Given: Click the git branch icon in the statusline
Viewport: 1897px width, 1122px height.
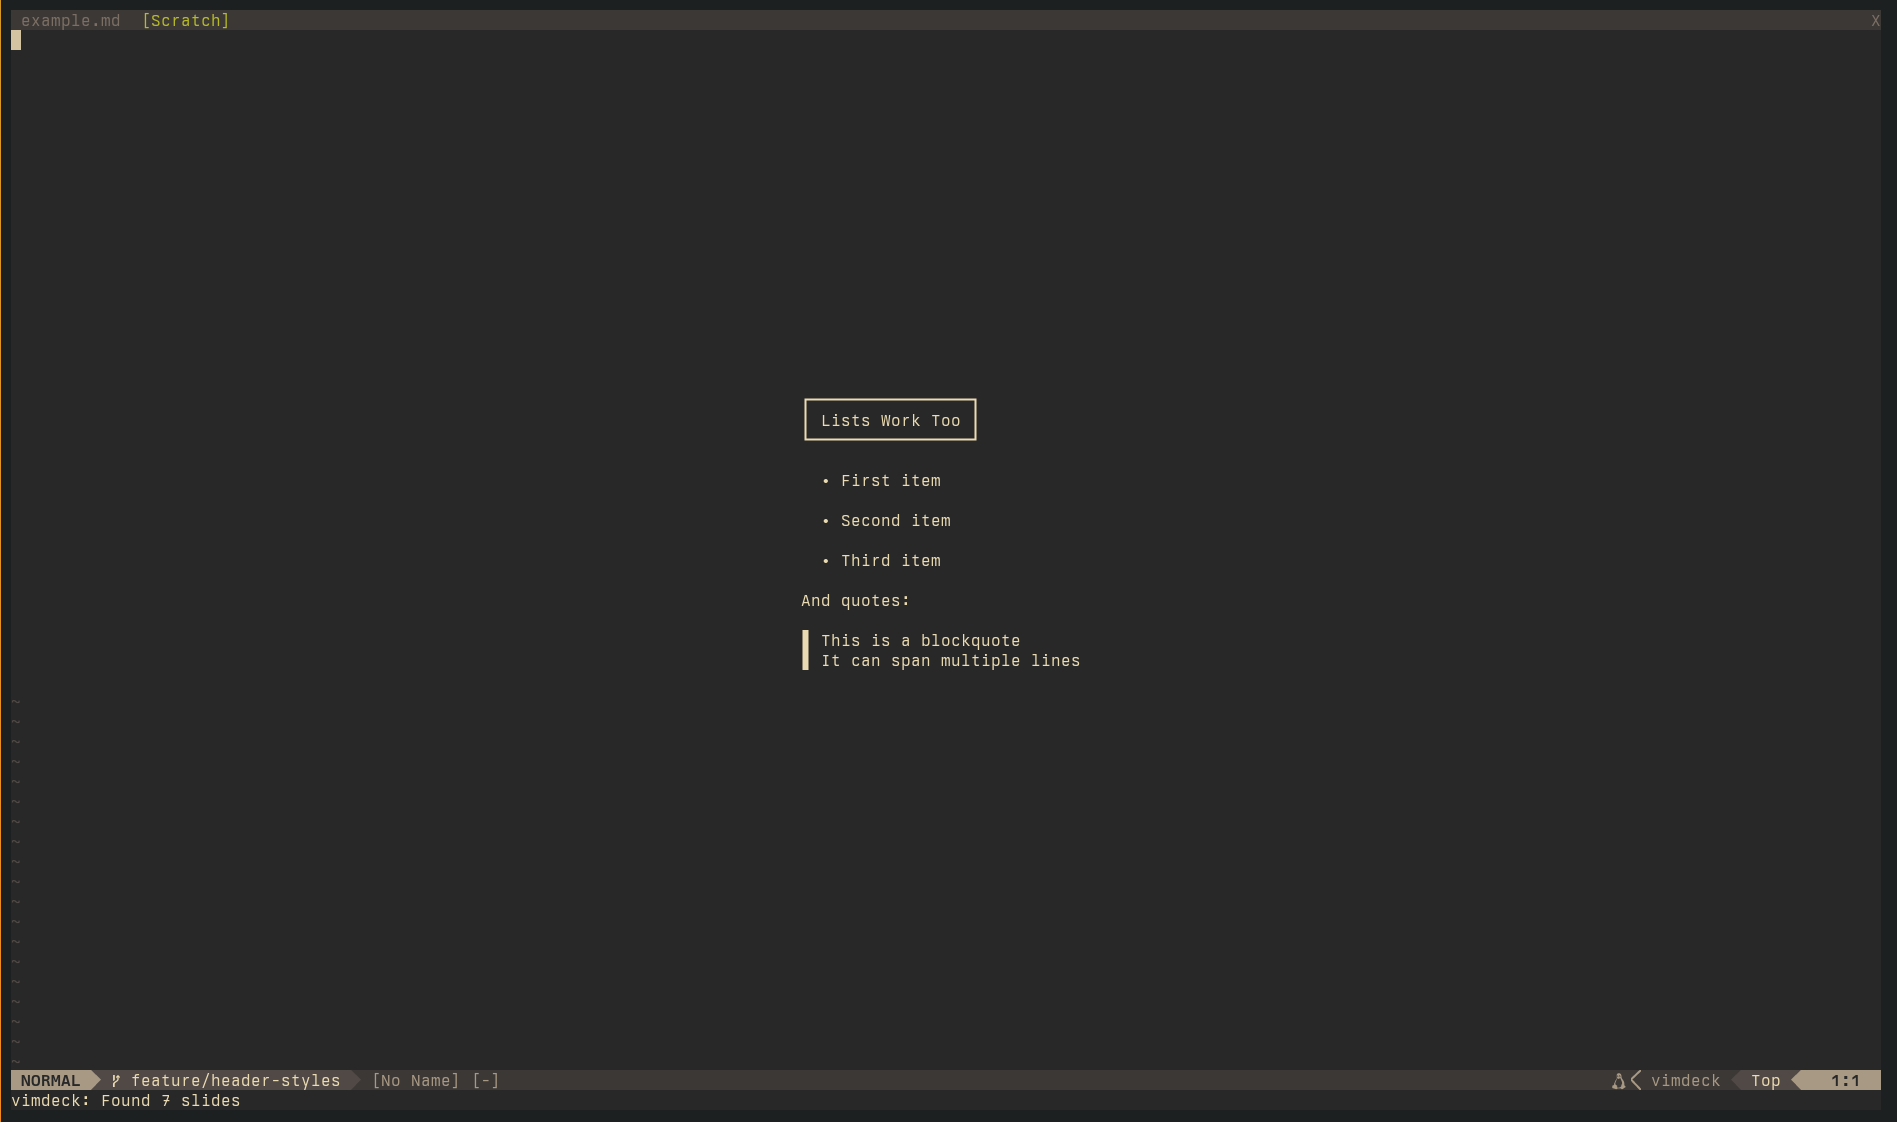Looking at the screenshot, I should [114, 1081].
